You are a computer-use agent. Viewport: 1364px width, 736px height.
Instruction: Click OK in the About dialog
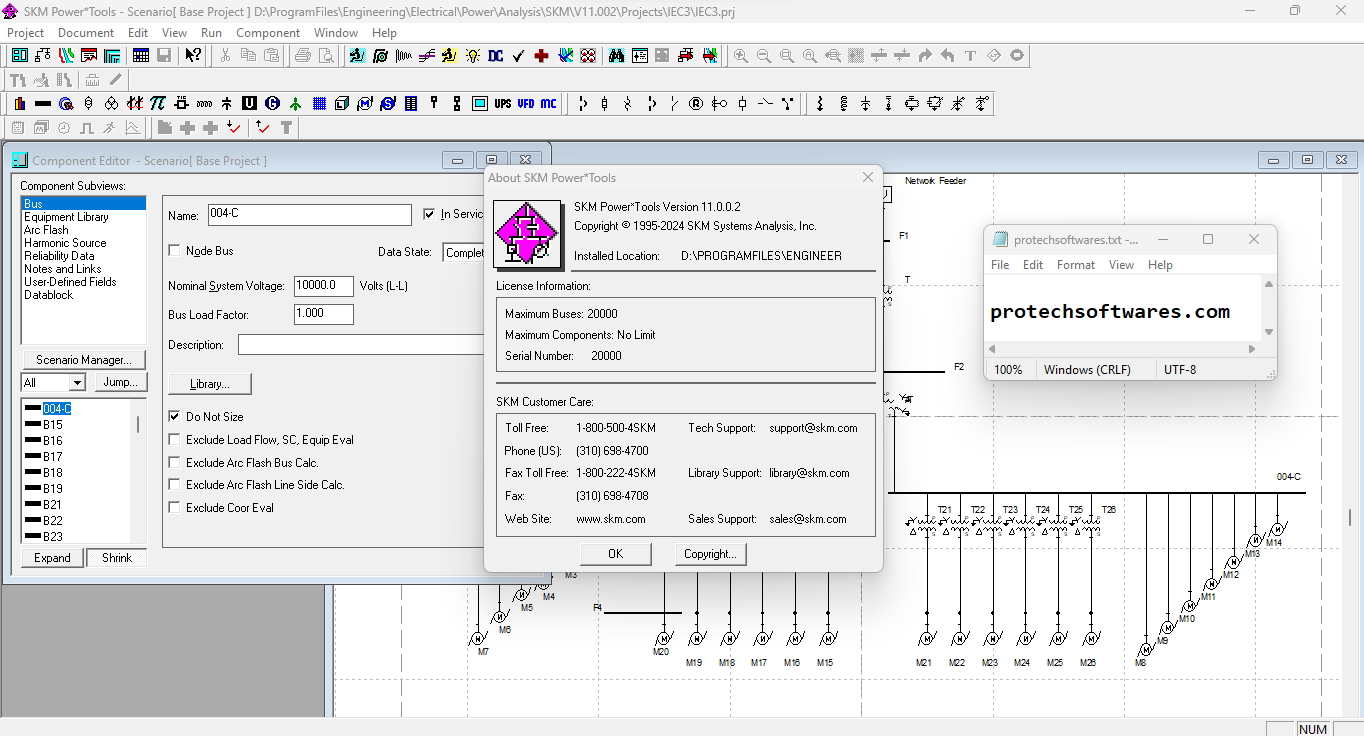point(616,554)
